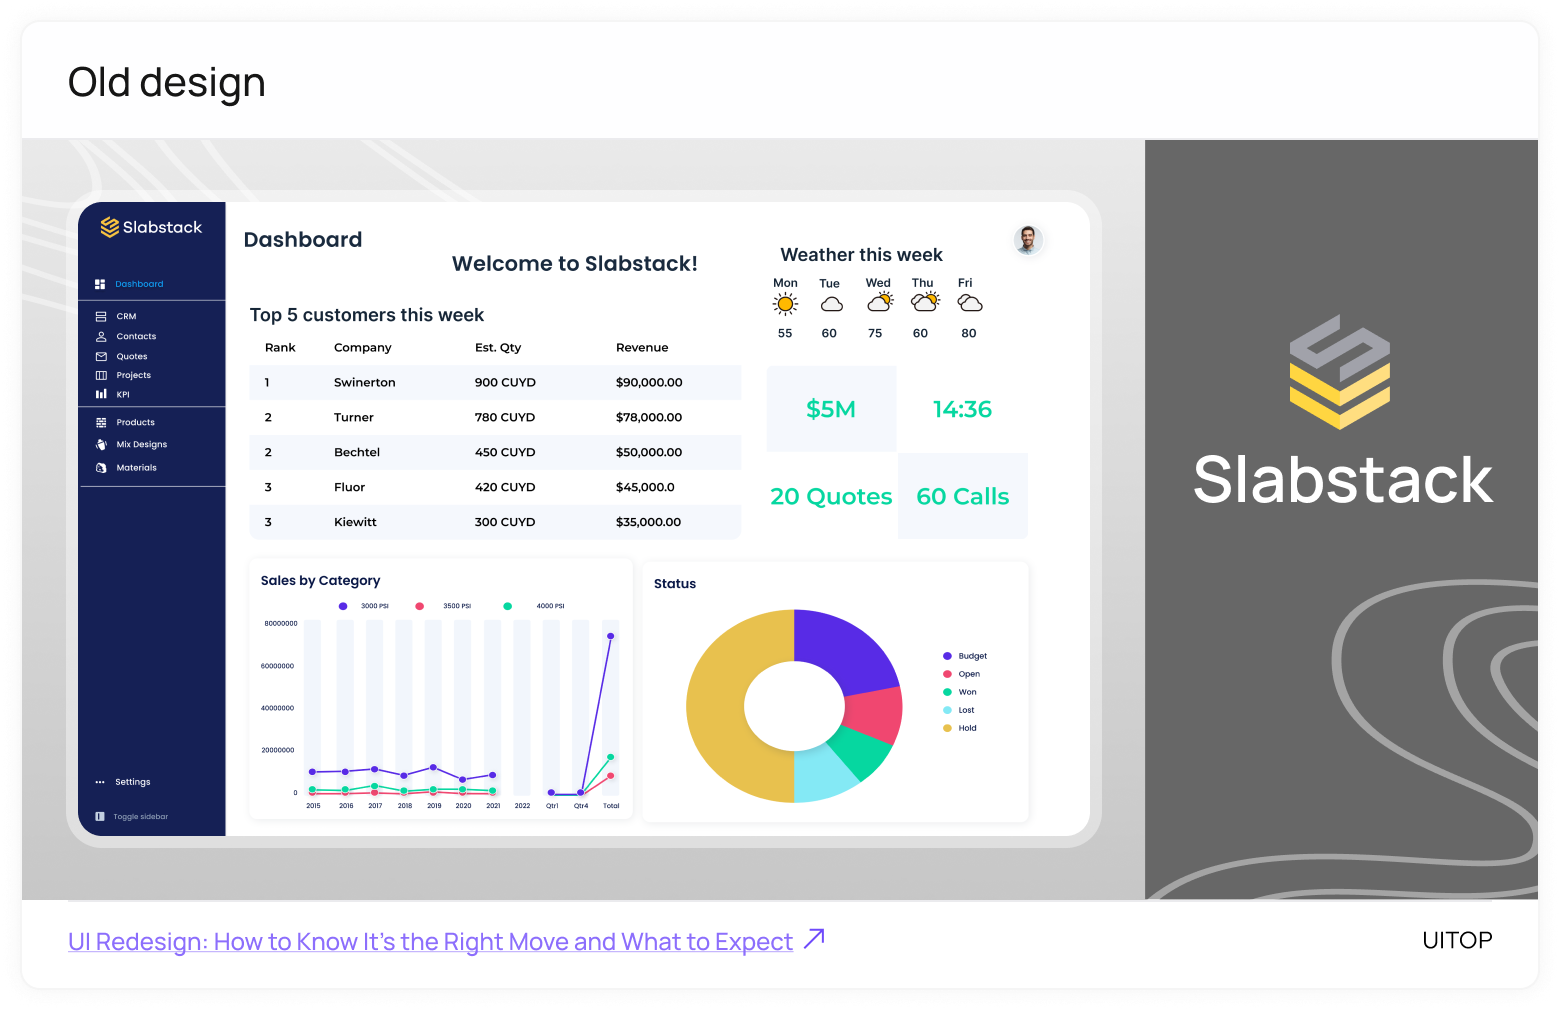This screenshot has width=1560, height=1010.
Task: Go to Contacts in the sidebar
Action: [136, 337]
